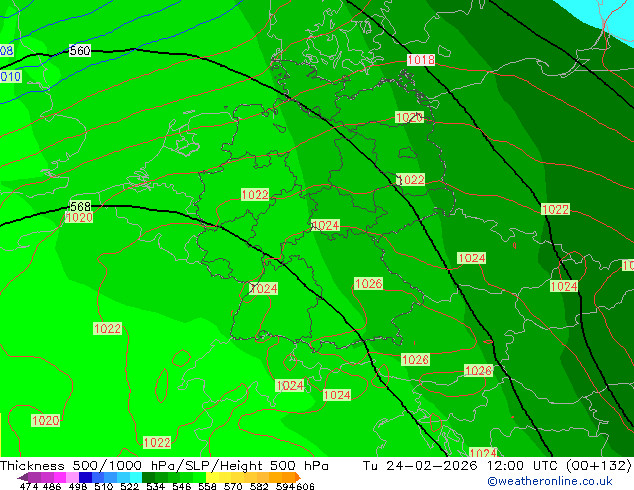Click the orange right arrow end of legend
634x490 pixels.
tap(298, 477)
